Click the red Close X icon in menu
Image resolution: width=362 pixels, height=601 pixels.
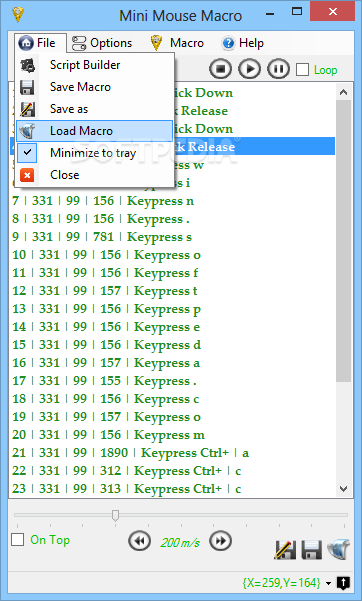pyautogui.click(x=27, y=175)
